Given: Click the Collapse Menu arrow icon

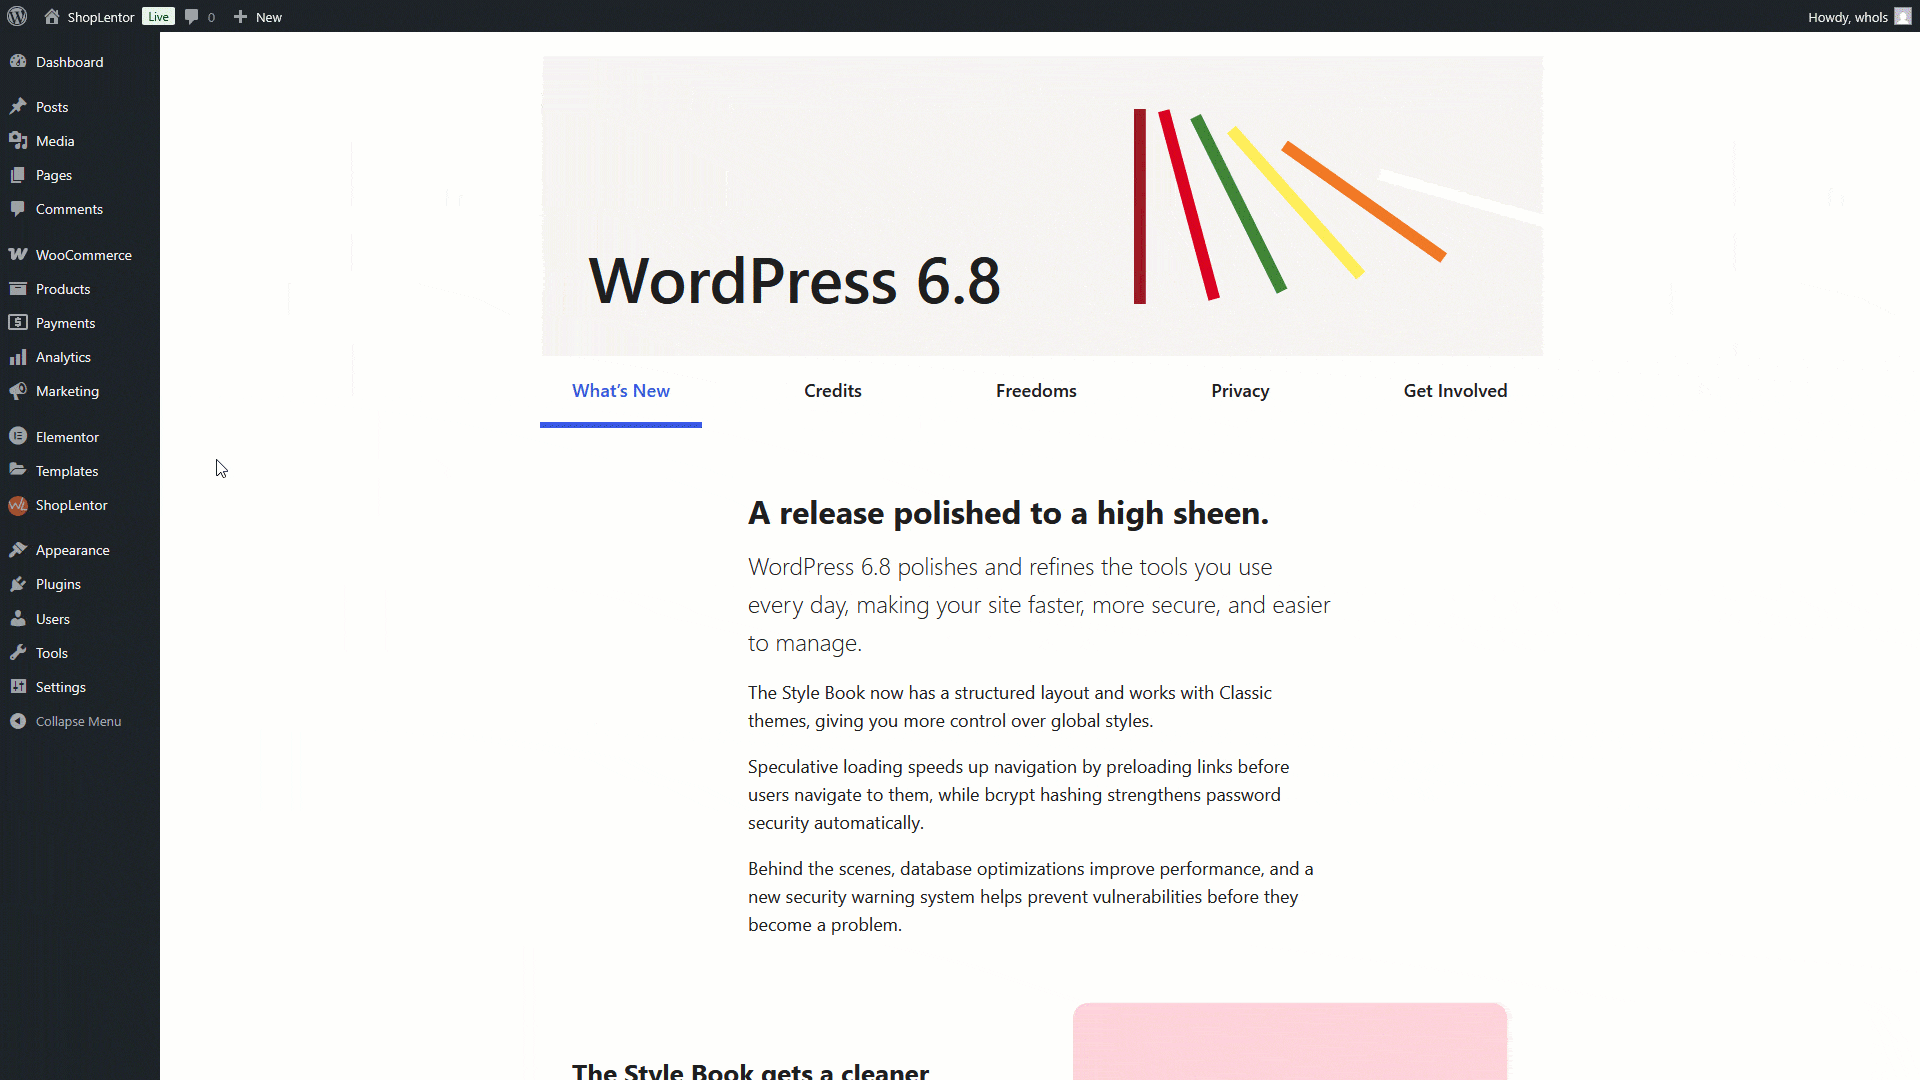Looking at the screenshot, I should click(18, 720).
